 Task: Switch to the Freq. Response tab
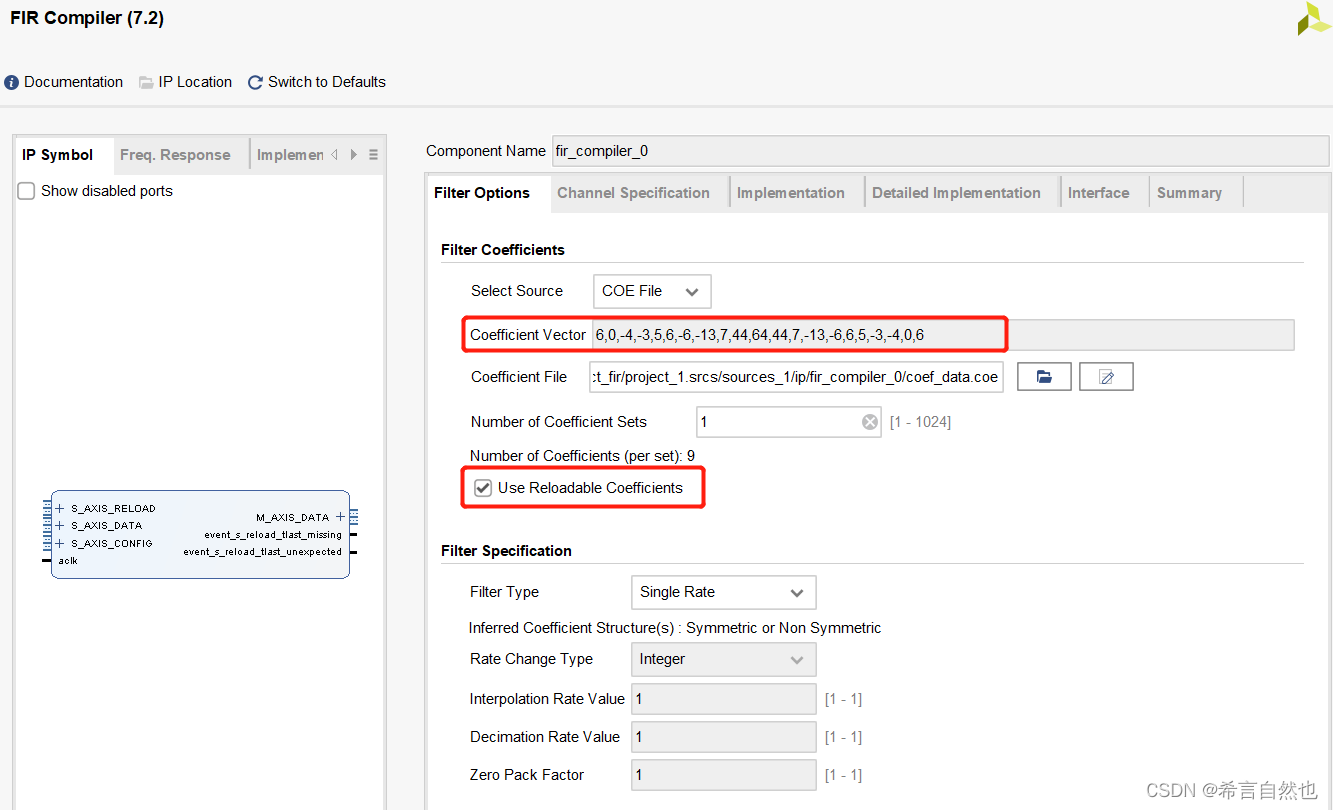tap(175, 155)
